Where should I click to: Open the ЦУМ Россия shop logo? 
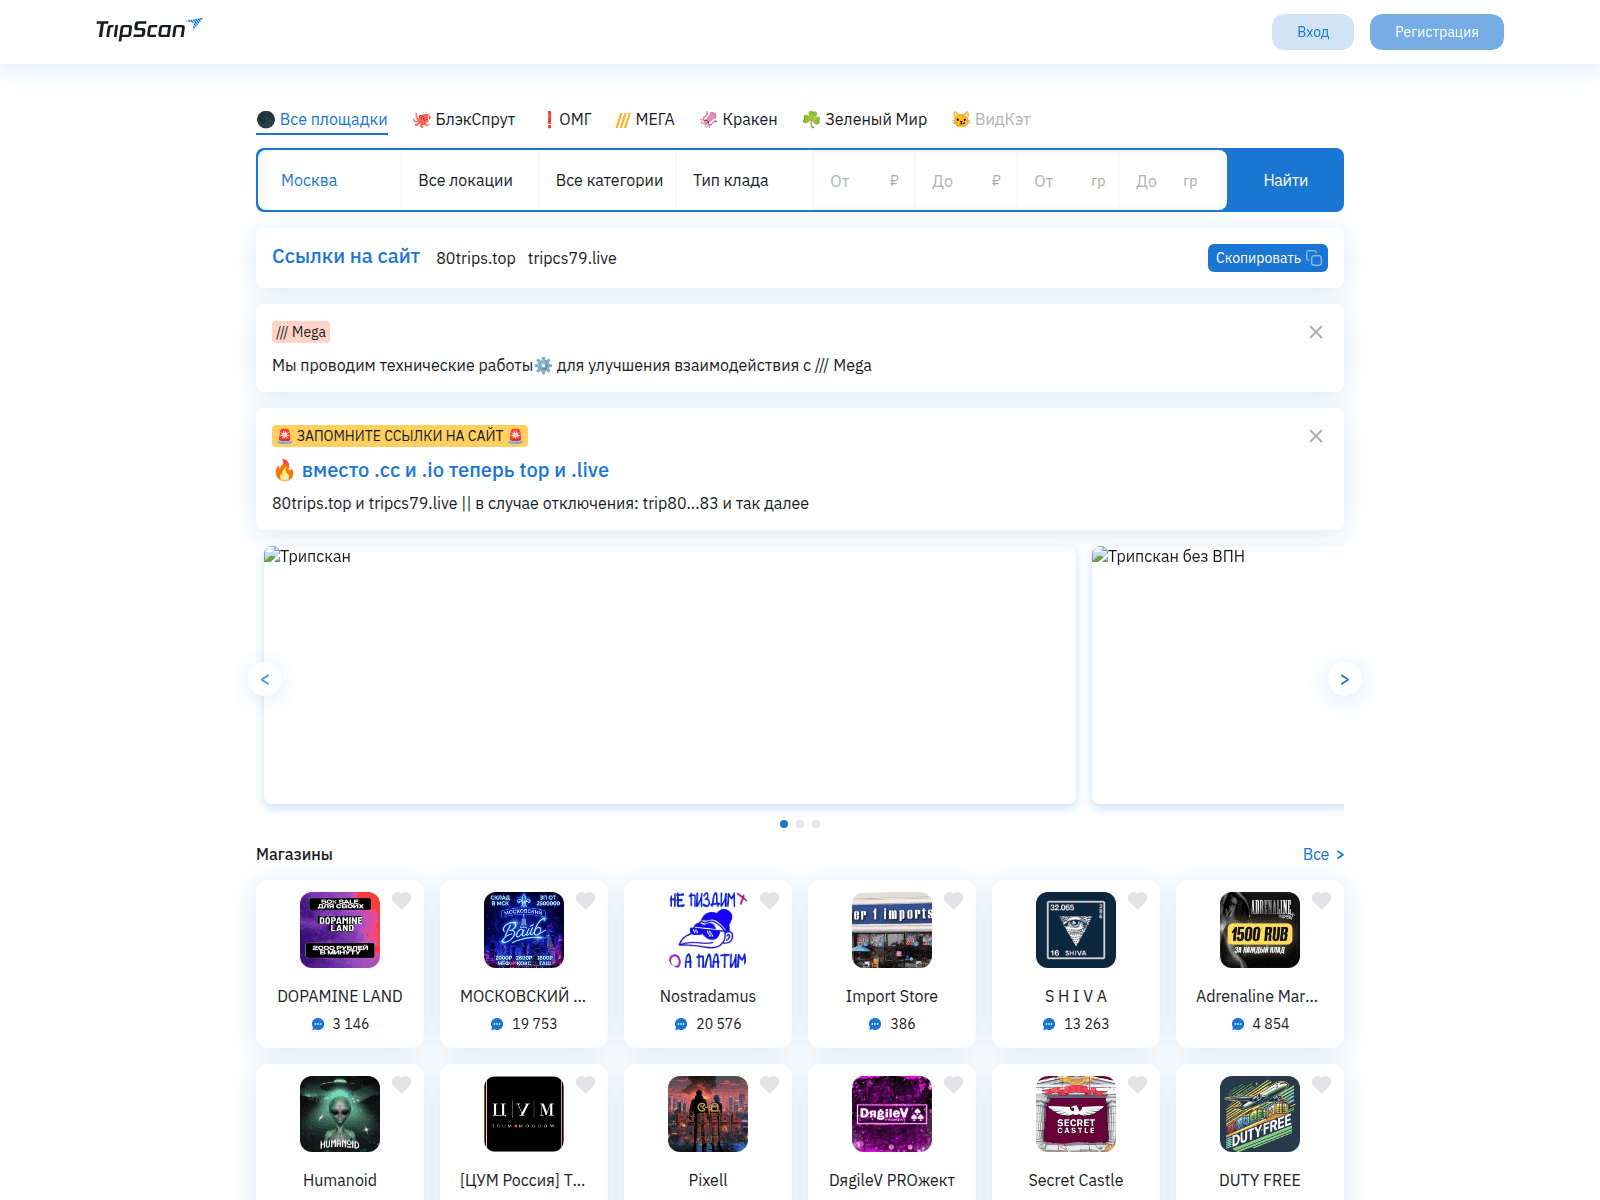(524, 1114)
